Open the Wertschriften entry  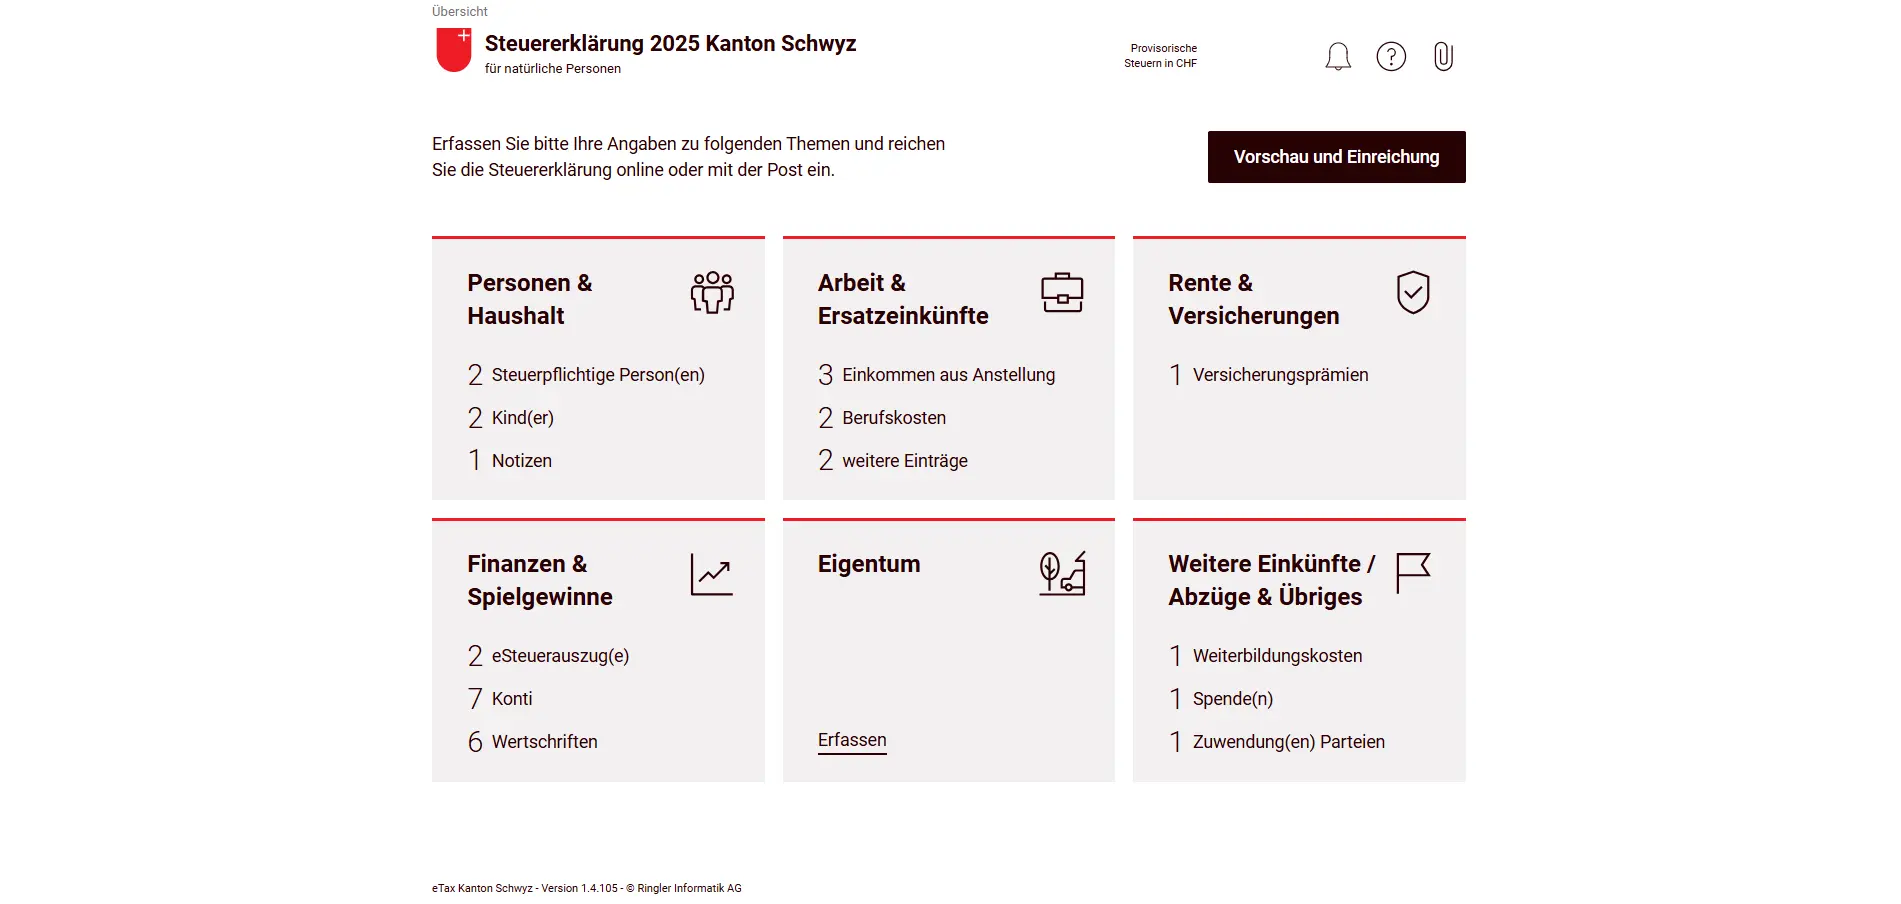pos(544,741)
